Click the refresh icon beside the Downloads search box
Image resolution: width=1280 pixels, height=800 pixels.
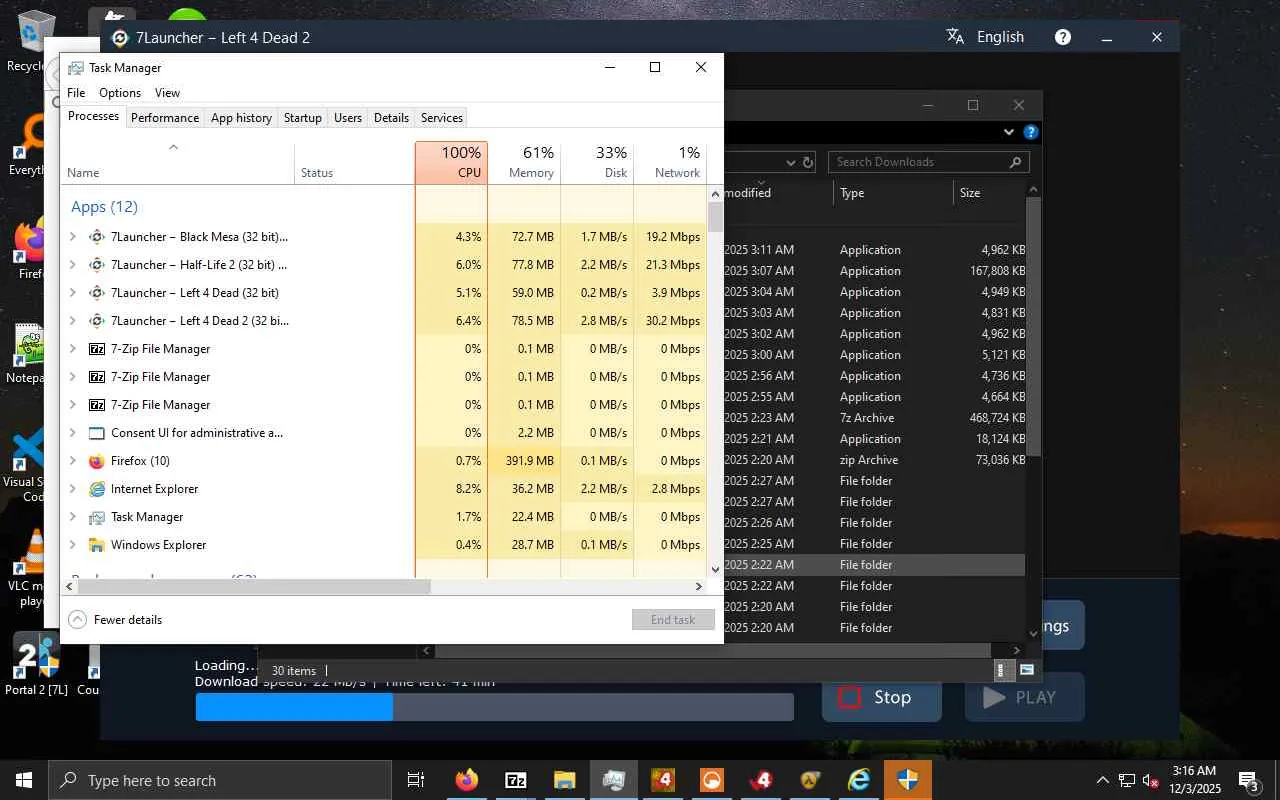pos(806,162)
